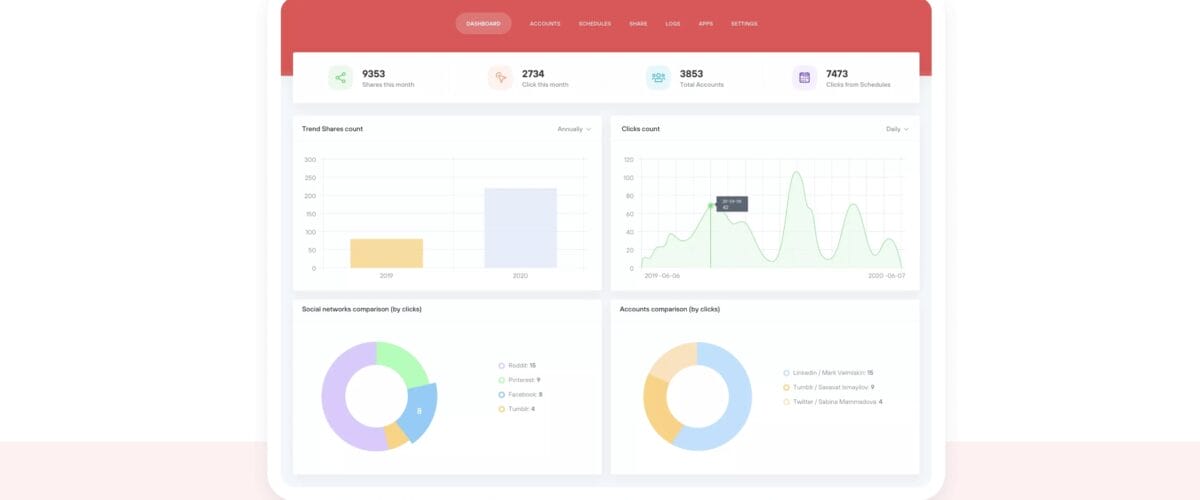Go to the Settings tab
Image resolution: width=1200 pixels, height=500 pixels.
pos(744,23)
